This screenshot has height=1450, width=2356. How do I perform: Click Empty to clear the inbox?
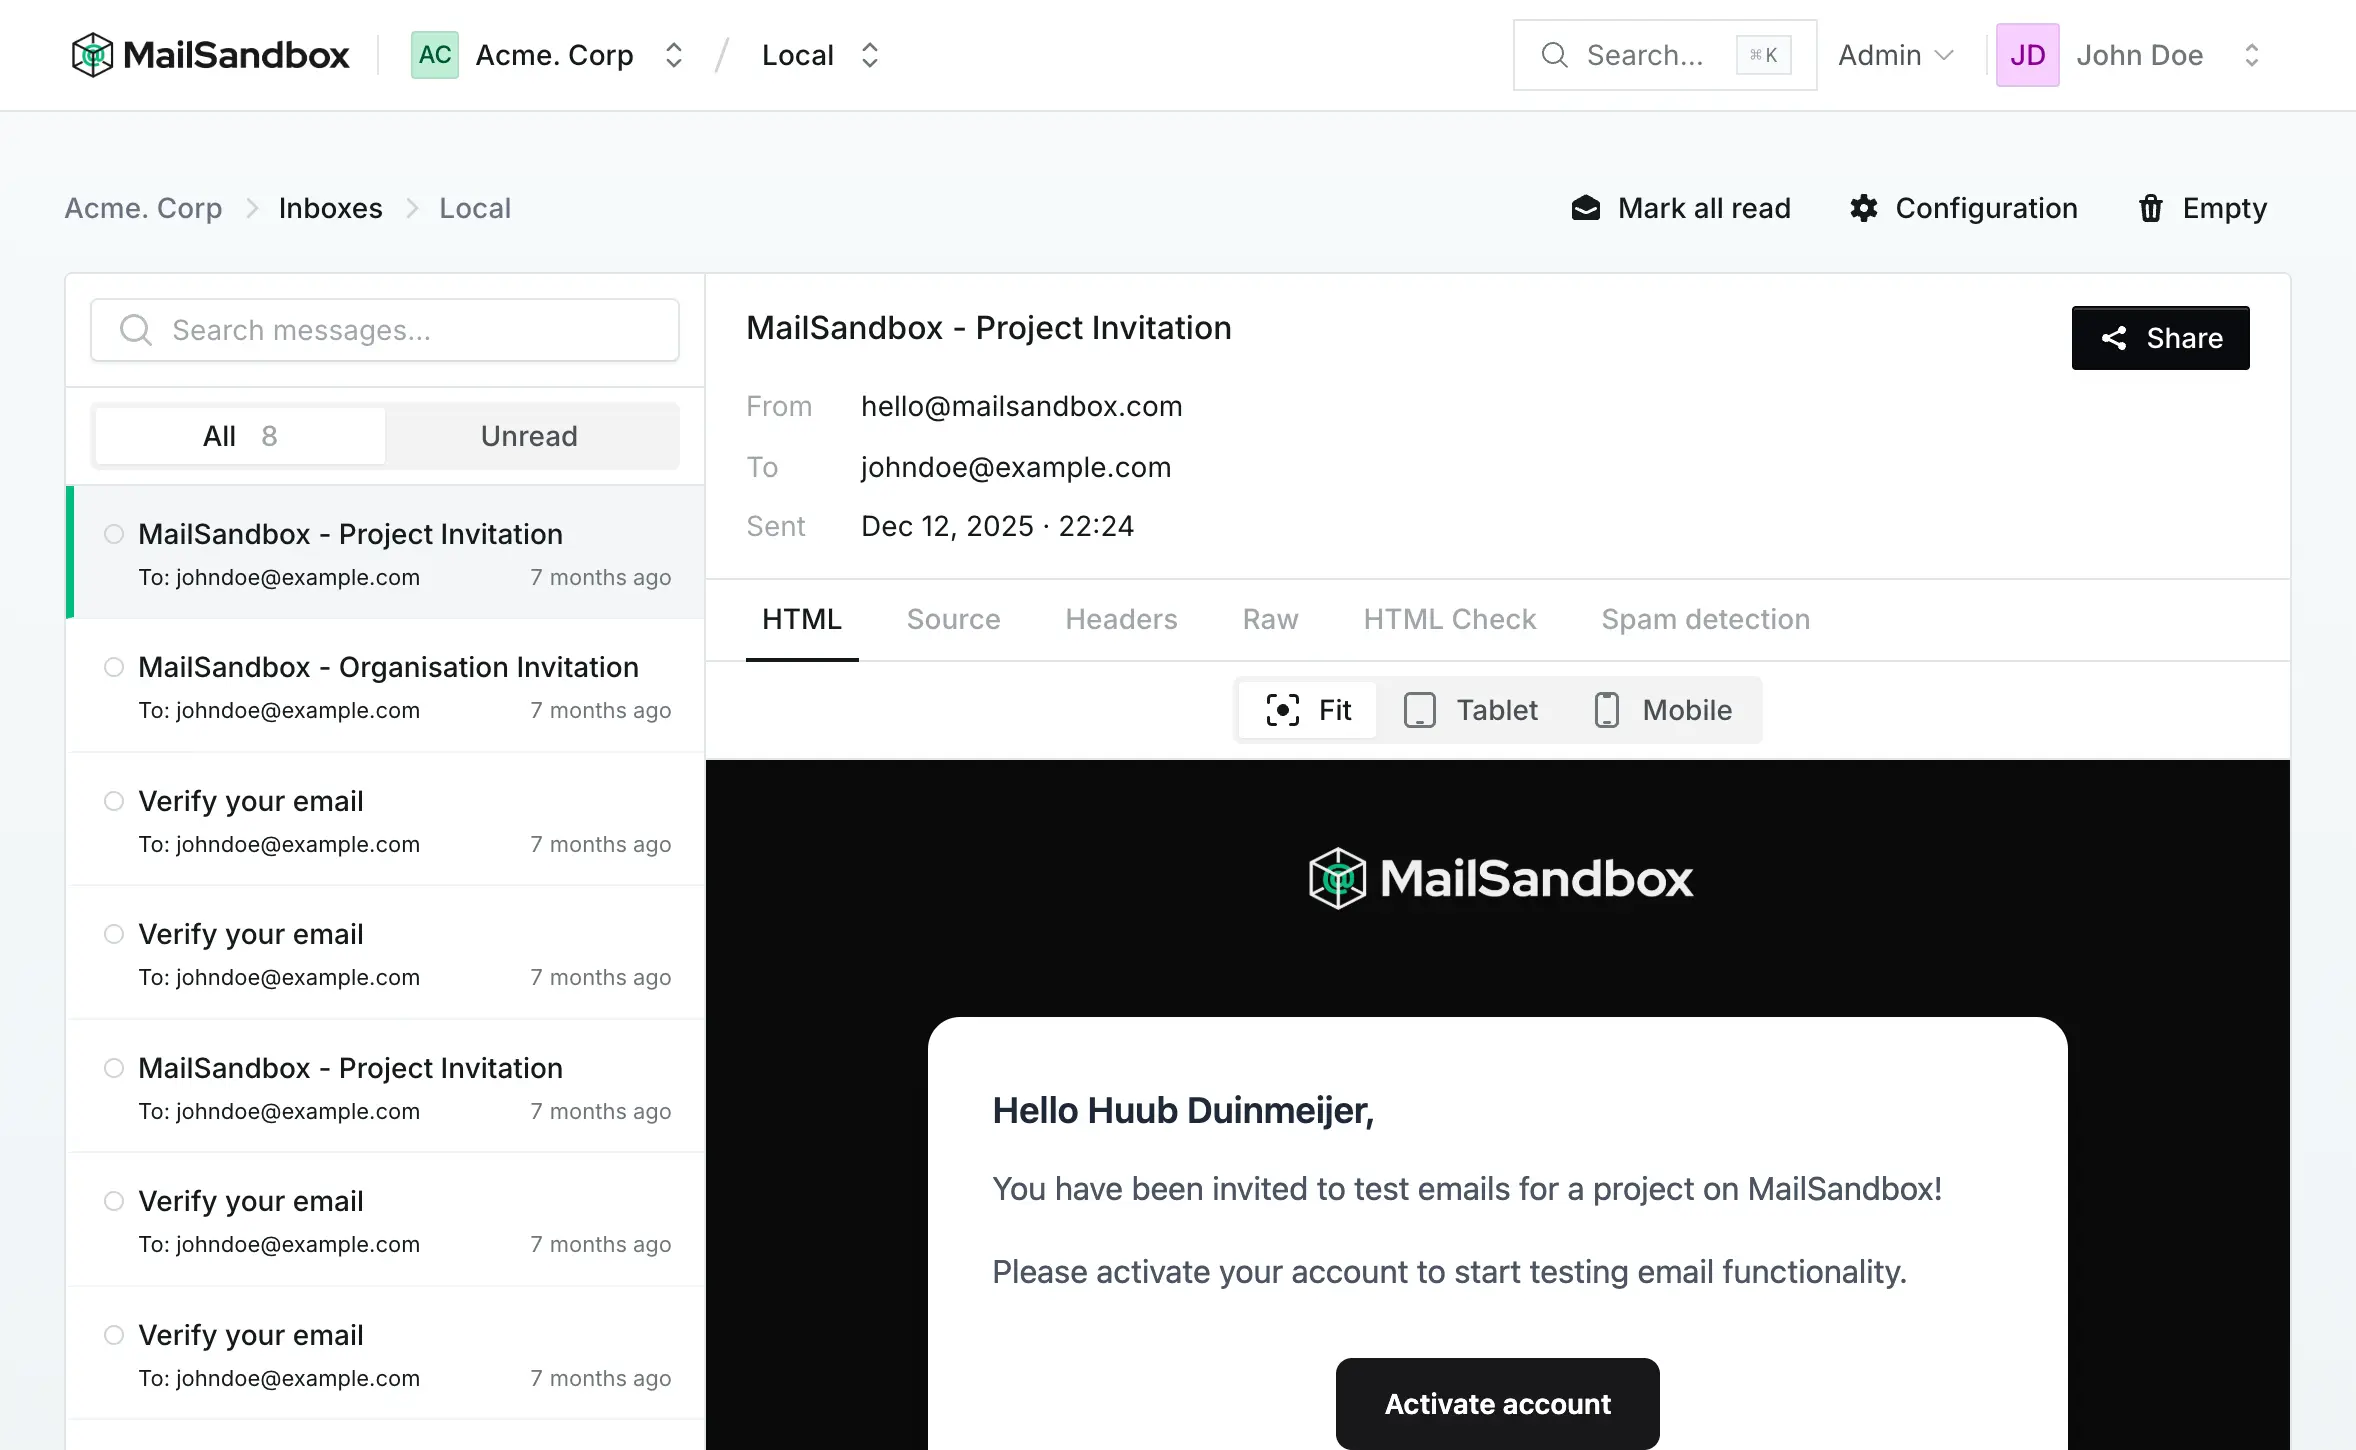click(x=2202, y=208)
